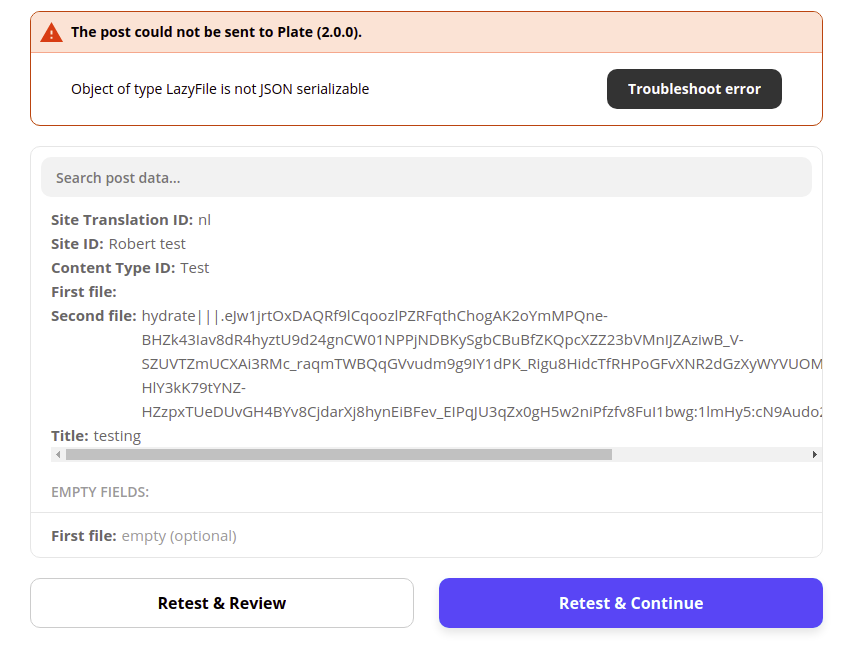The width and height of the screenshot is (855, 654).
Task: Click the error heading about Plate 2.0.0
Action: pos(216,32)
